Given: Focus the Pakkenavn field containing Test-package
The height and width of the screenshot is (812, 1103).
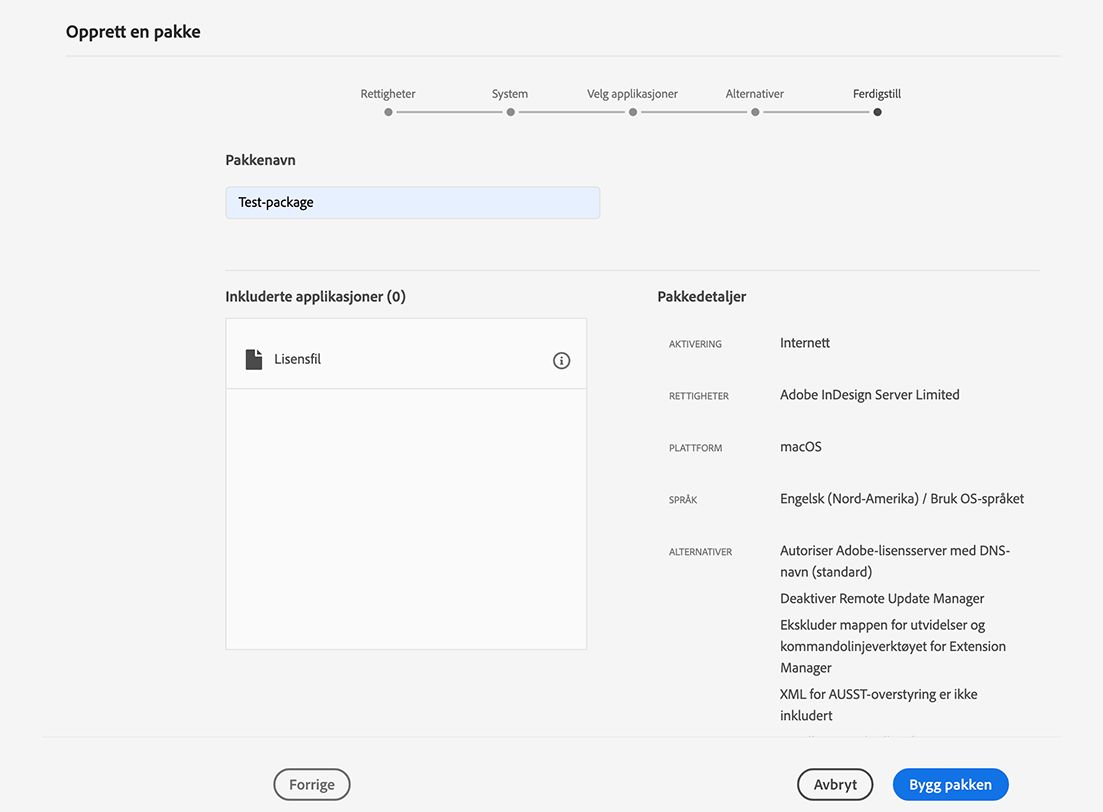Looking at the screenshot, I should coord(412,202).
